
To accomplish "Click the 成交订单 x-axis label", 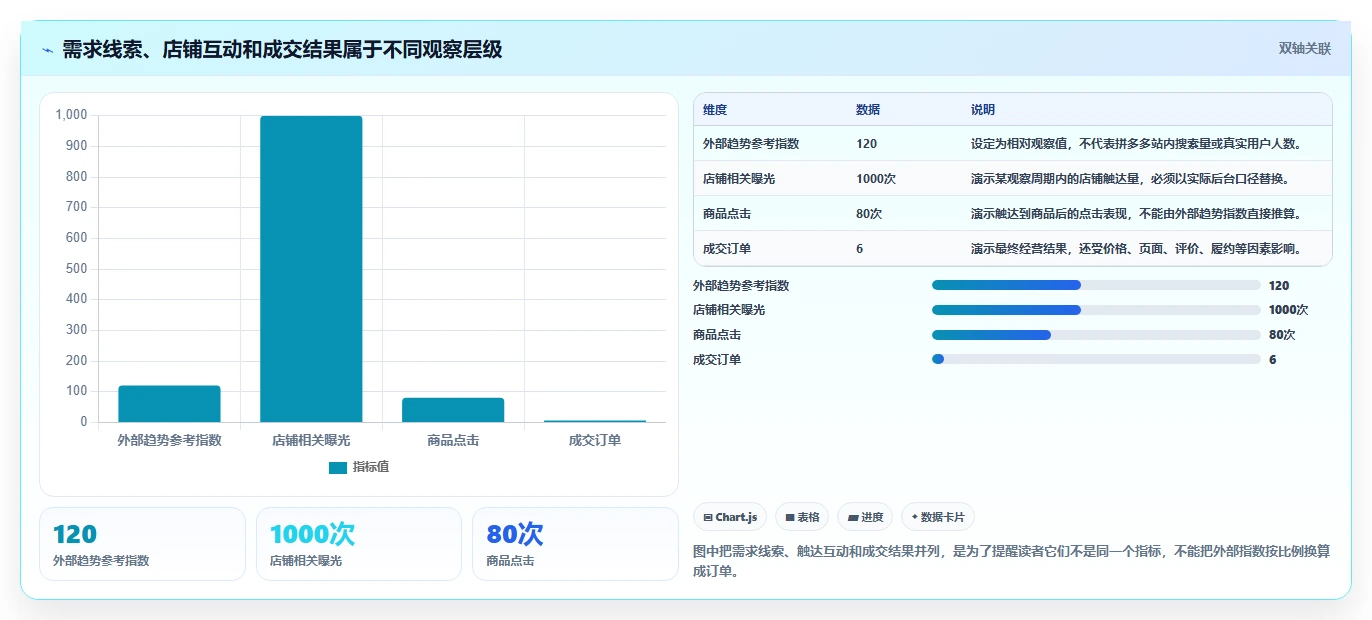I will pos(595,440).
